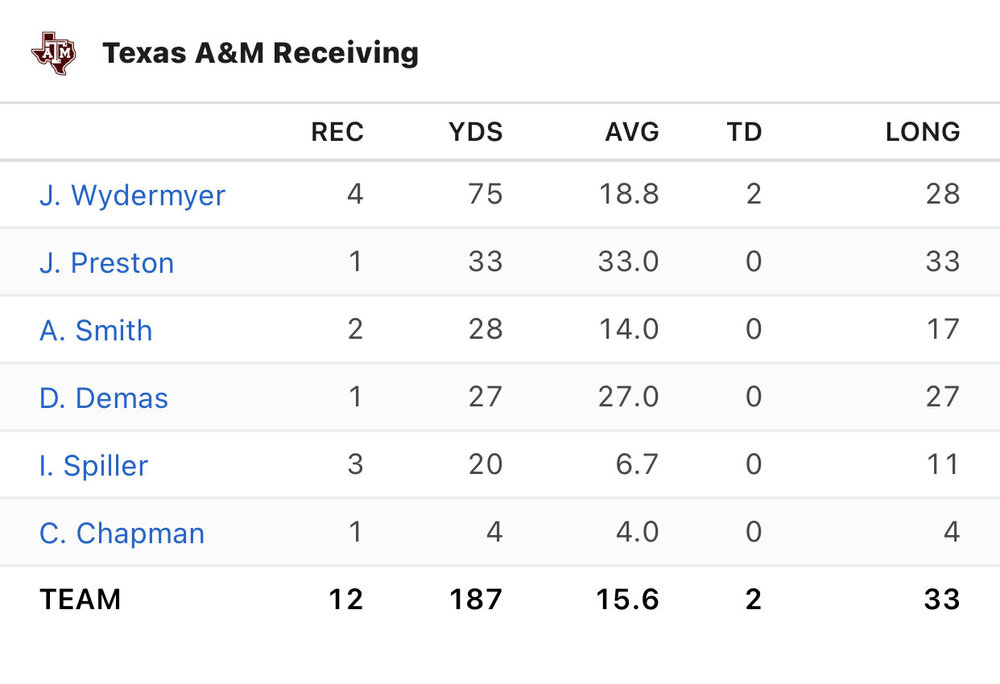The width and height of the screenshot is (1000, 684).
Task: Click Wydermyer's 2 touchdowns cell
Action: [753, 193]
